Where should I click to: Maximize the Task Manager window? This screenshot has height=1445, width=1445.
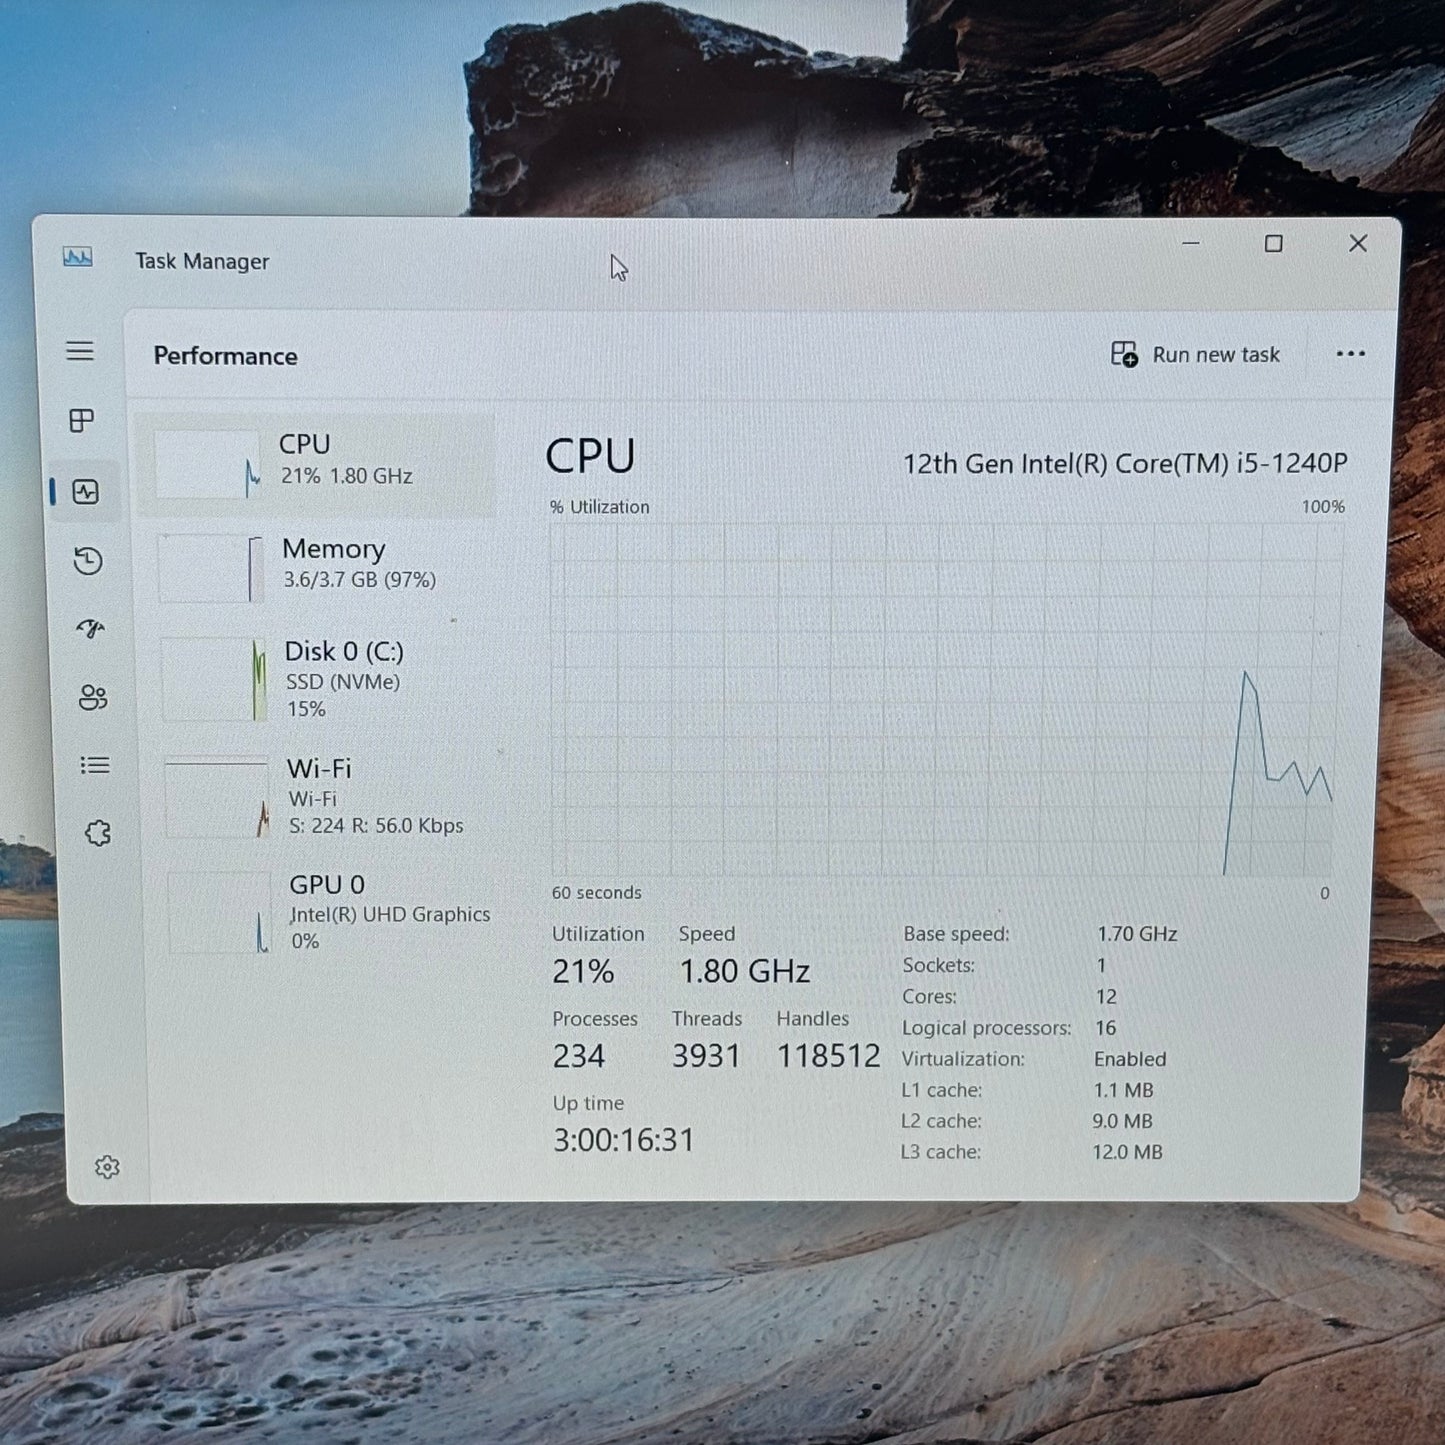1273,244
